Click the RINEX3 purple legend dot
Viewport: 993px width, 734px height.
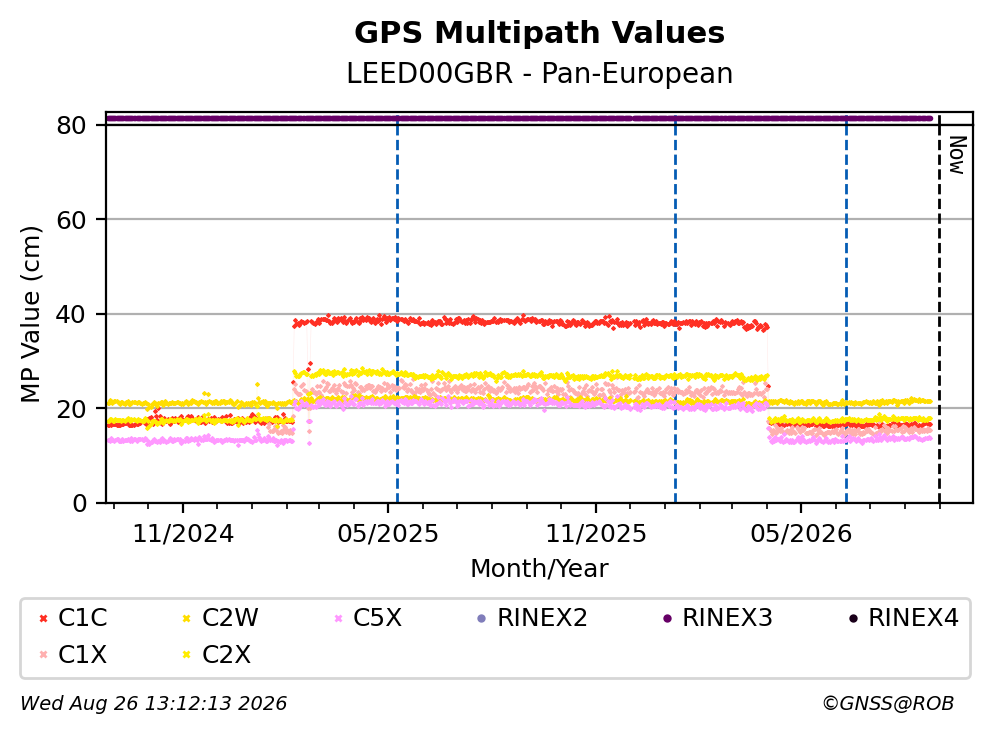[667, 618]
